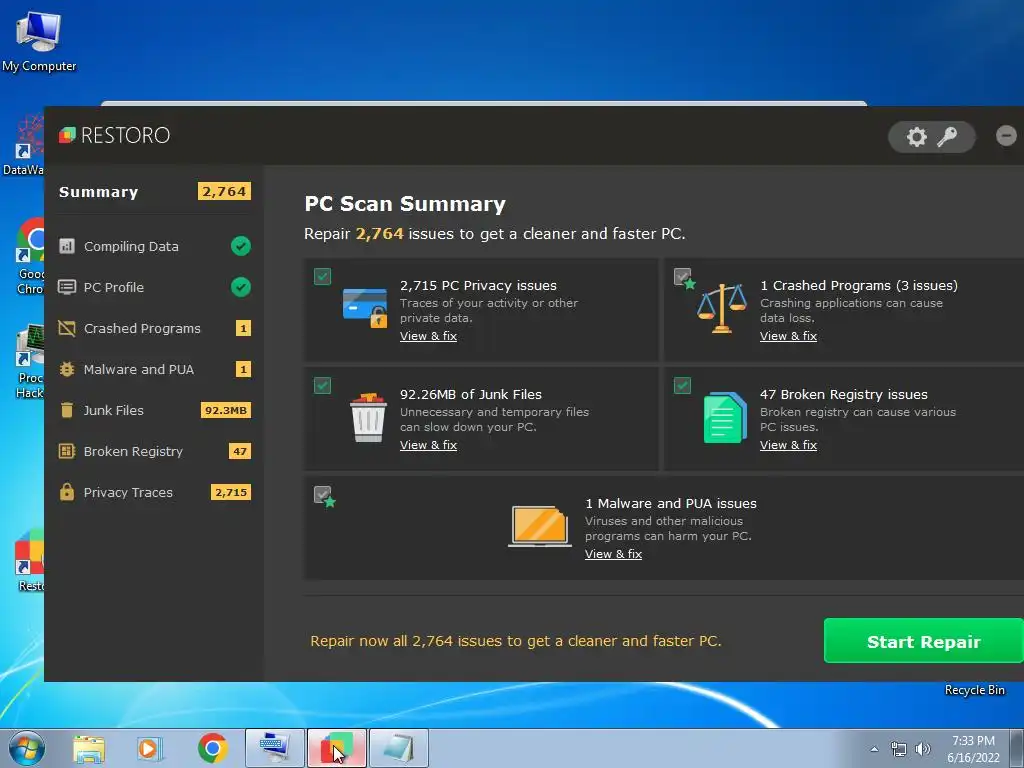This screenshot has height=768, width=1024.
Task: Open File Explorer from taskbar
Action: (x=89, y=749)
